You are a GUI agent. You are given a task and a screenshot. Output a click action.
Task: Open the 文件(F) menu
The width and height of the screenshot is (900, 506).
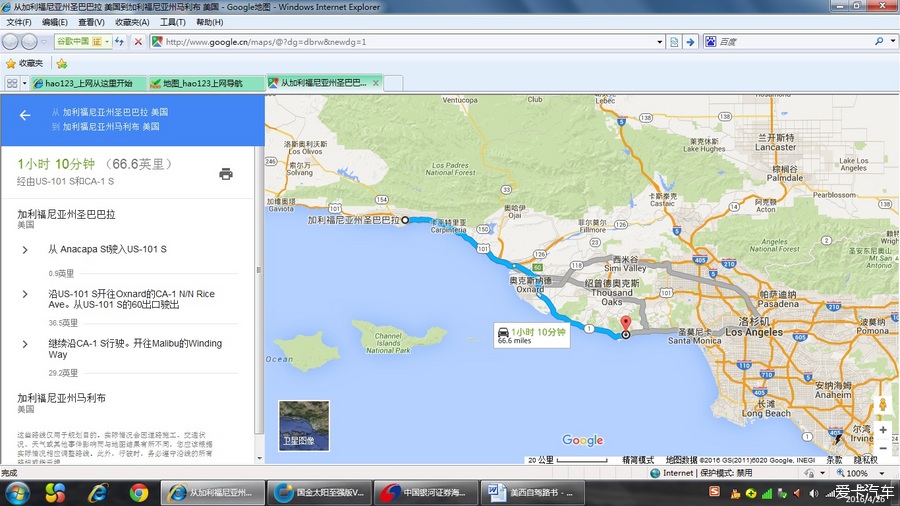pyautogui.click(x=19, y=22)
